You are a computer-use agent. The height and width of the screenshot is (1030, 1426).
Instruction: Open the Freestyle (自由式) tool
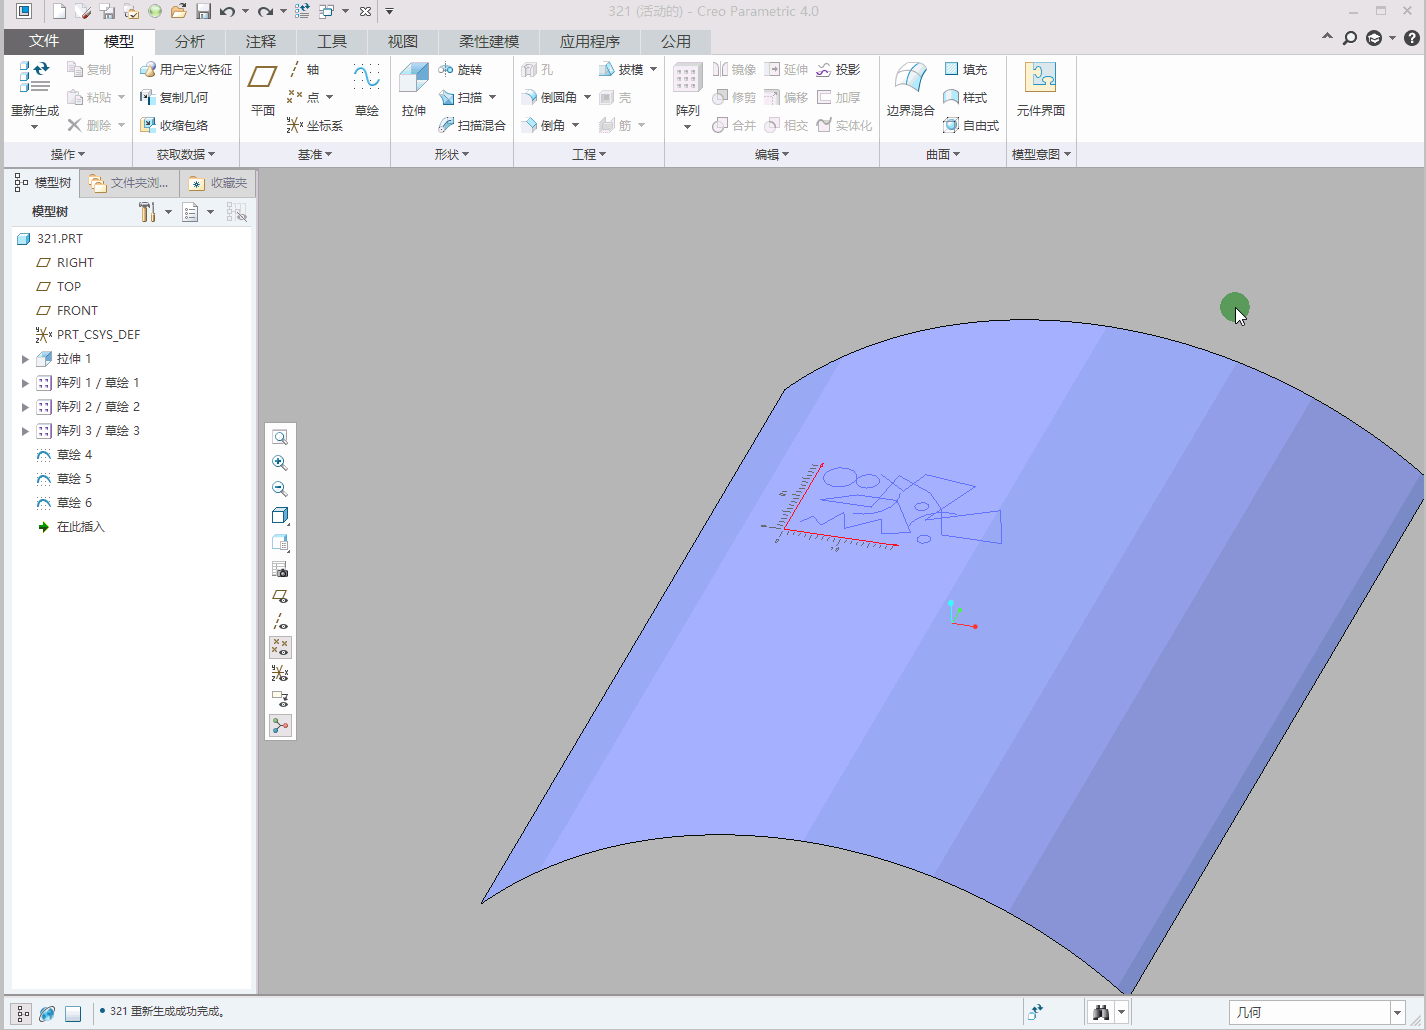(x=971, y=125)
